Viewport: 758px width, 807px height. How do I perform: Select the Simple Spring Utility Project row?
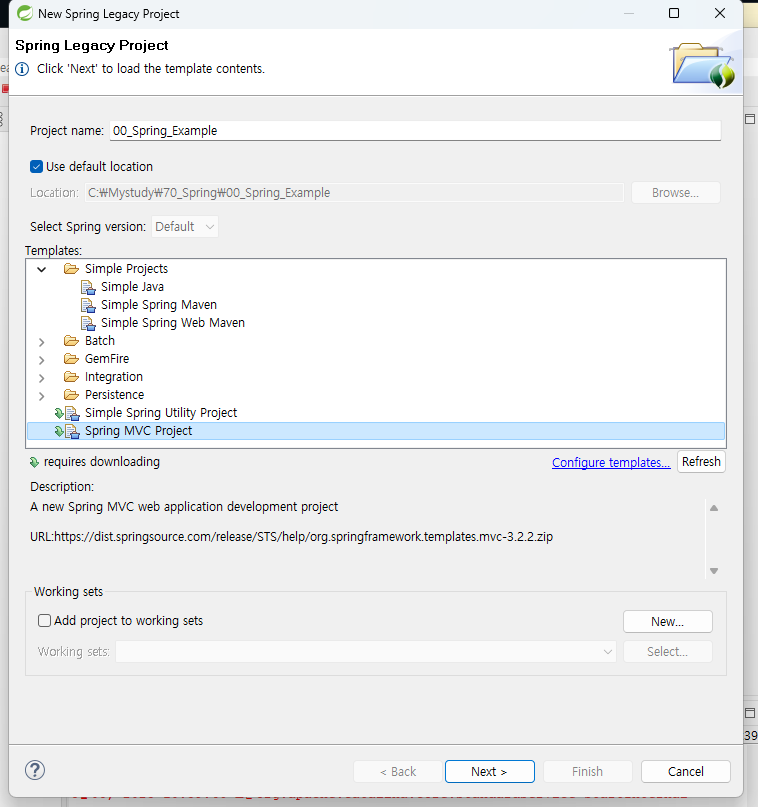(x=161, y=413)
